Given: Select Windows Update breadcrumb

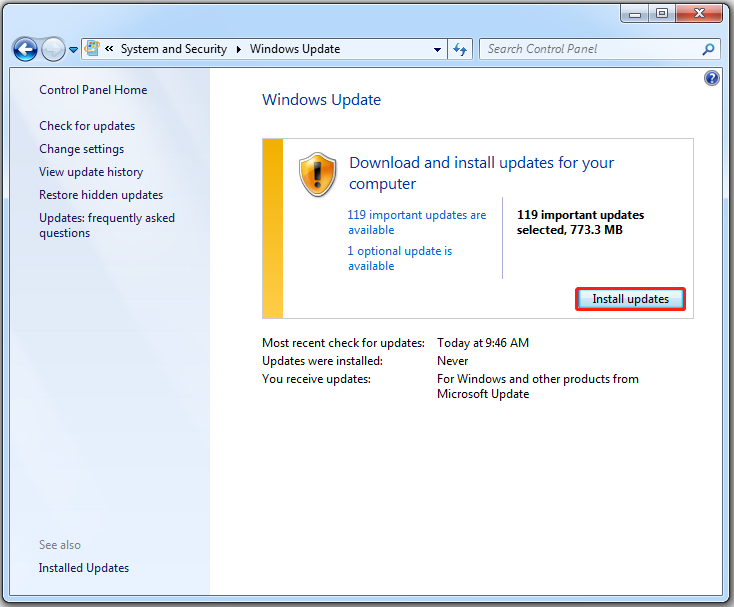Looking at the screenshot, I should pos(295,49).
